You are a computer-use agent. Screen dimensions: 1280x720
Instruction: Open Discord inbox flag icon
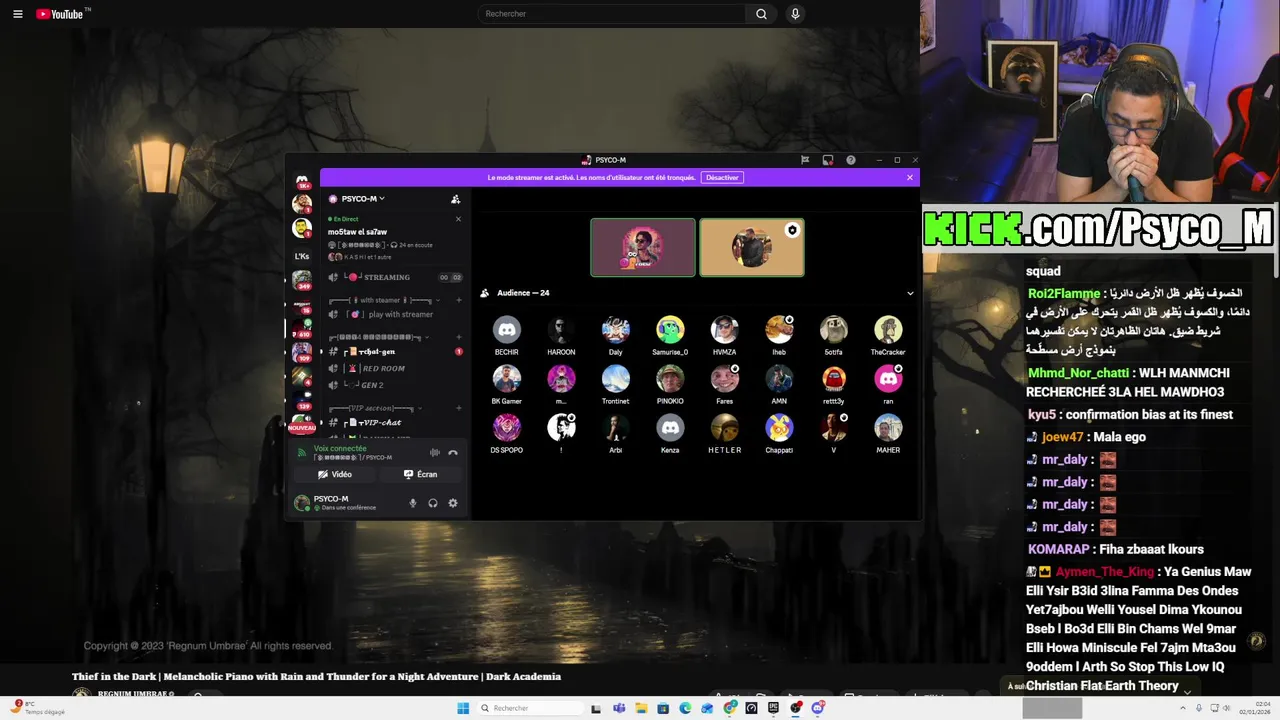(805, 160)
